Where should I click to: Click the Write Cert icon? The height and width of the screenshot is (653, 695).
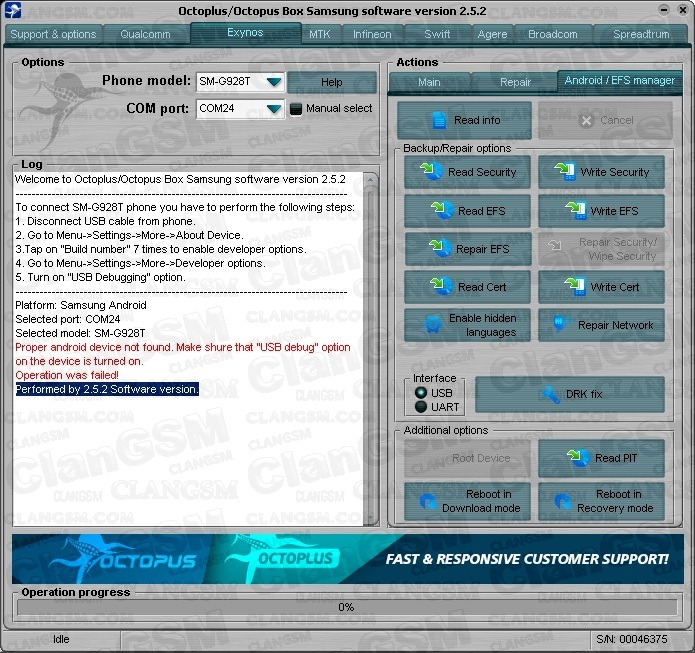pyautogui.click(x=575, y=286)
